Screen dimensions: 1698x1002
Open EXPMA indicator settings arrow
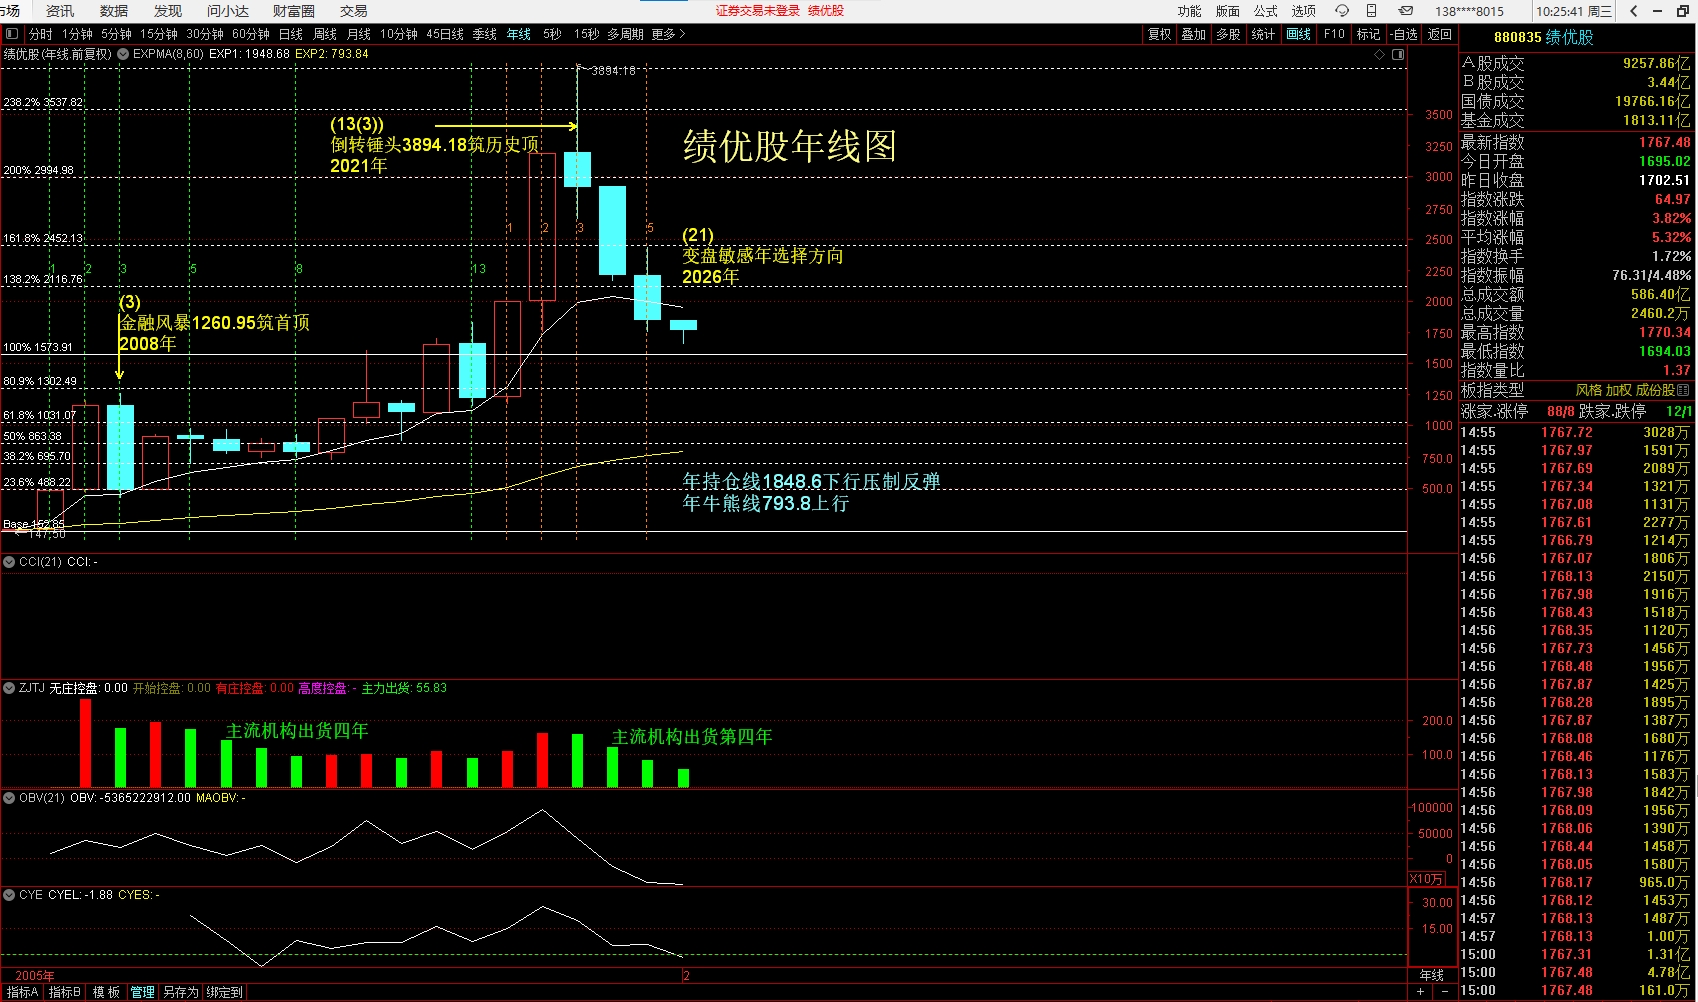tap(123, 54)
